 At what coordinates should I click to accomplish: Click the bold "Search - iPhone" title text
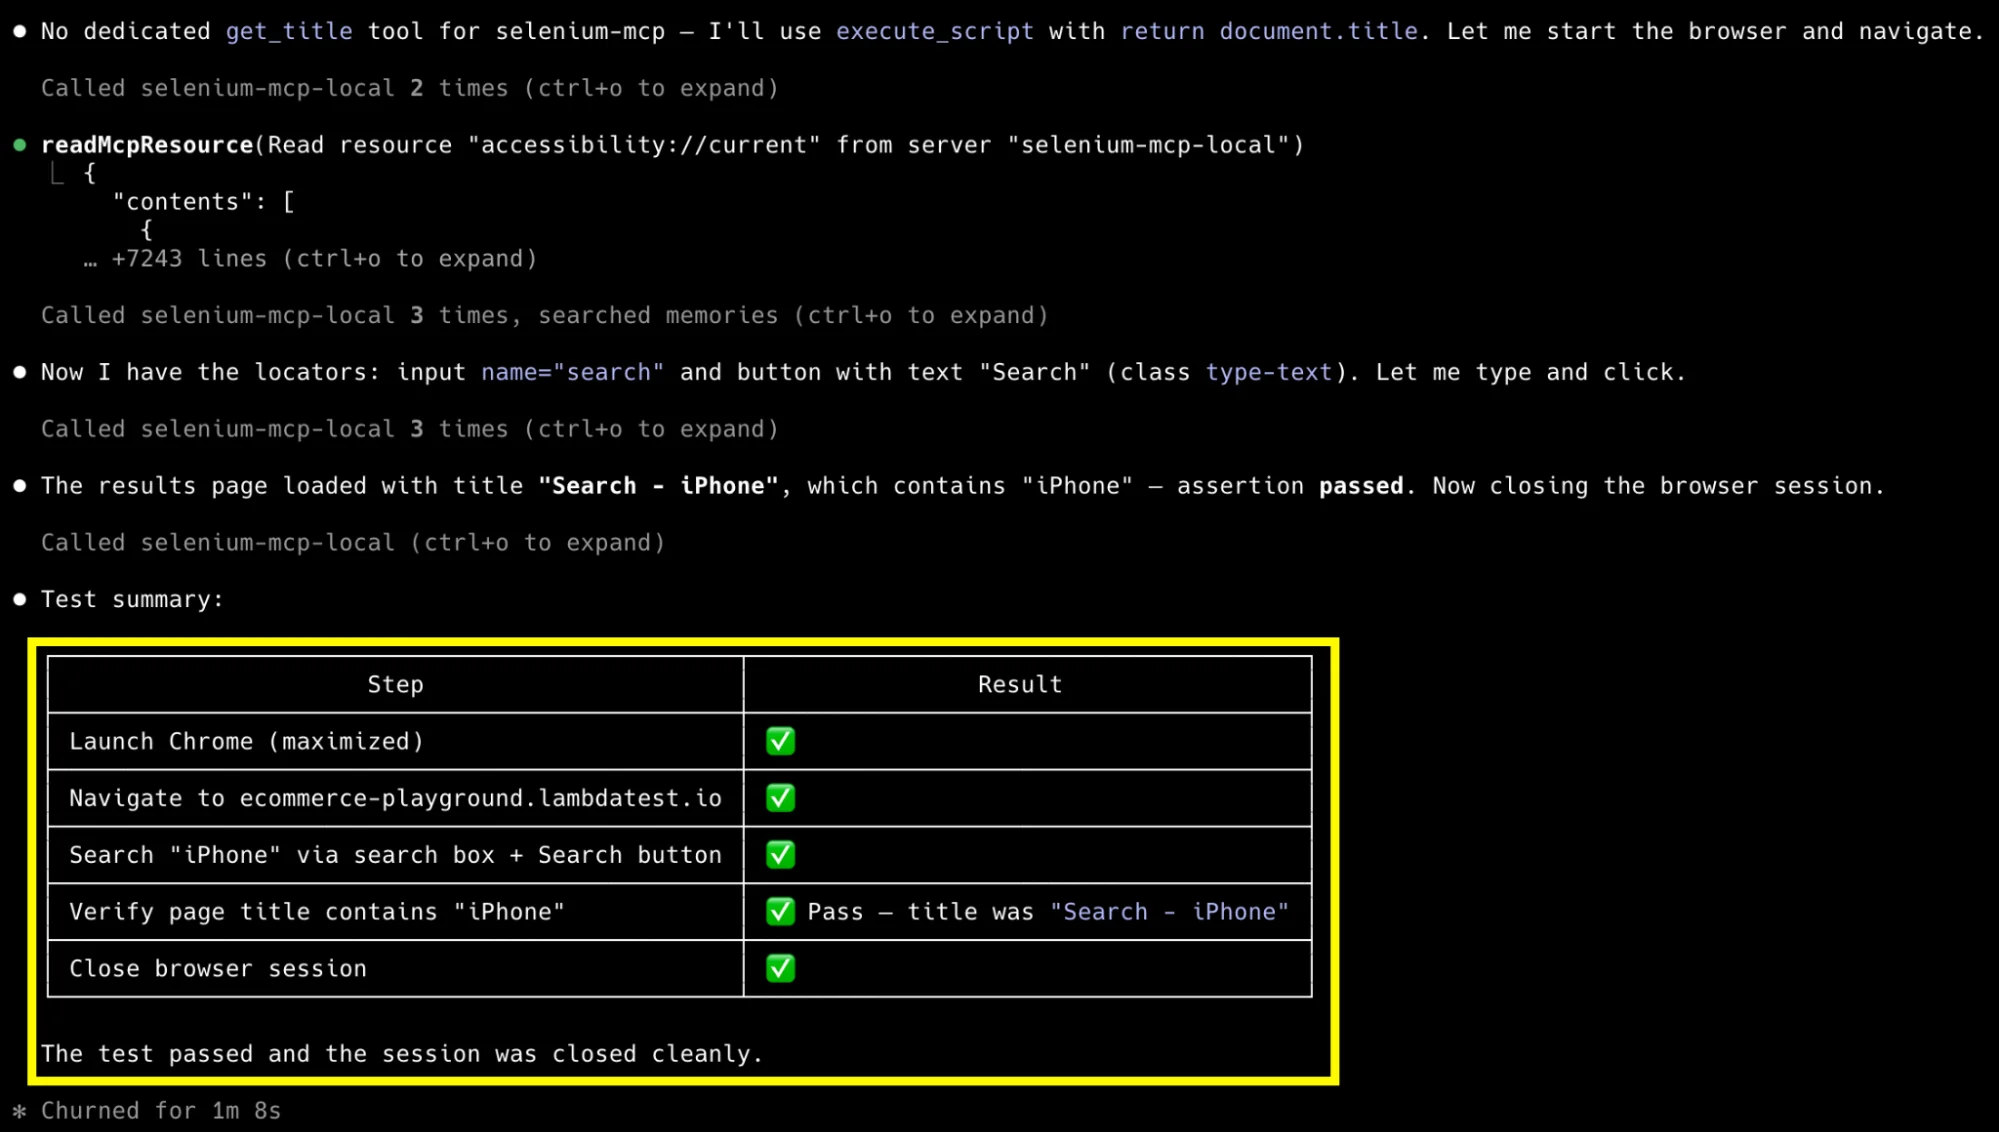tap(658, 486)
